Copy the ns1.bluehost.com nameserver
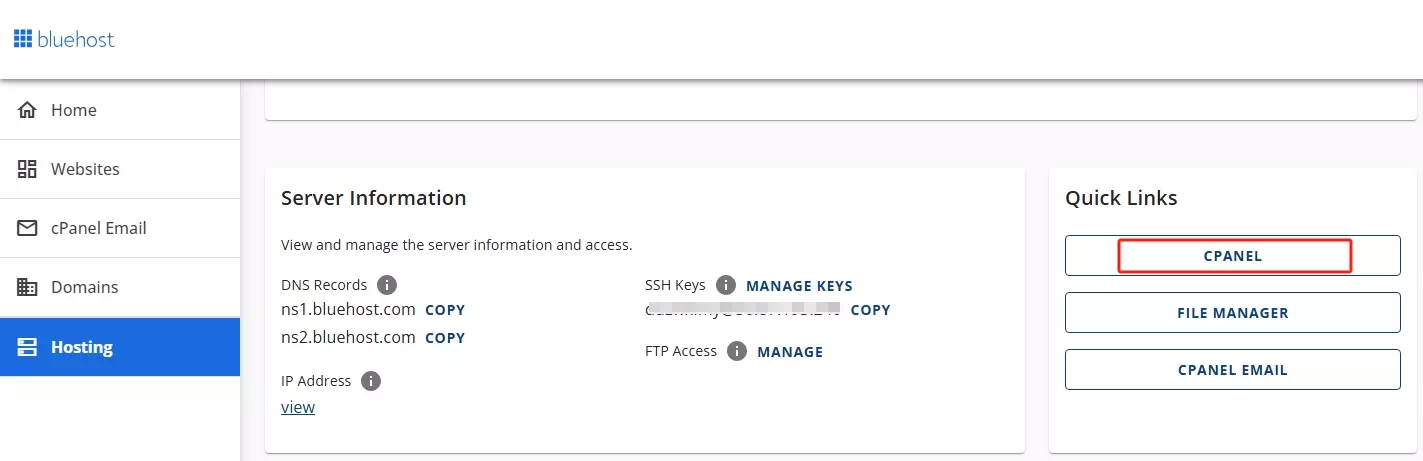 (445, 310)
